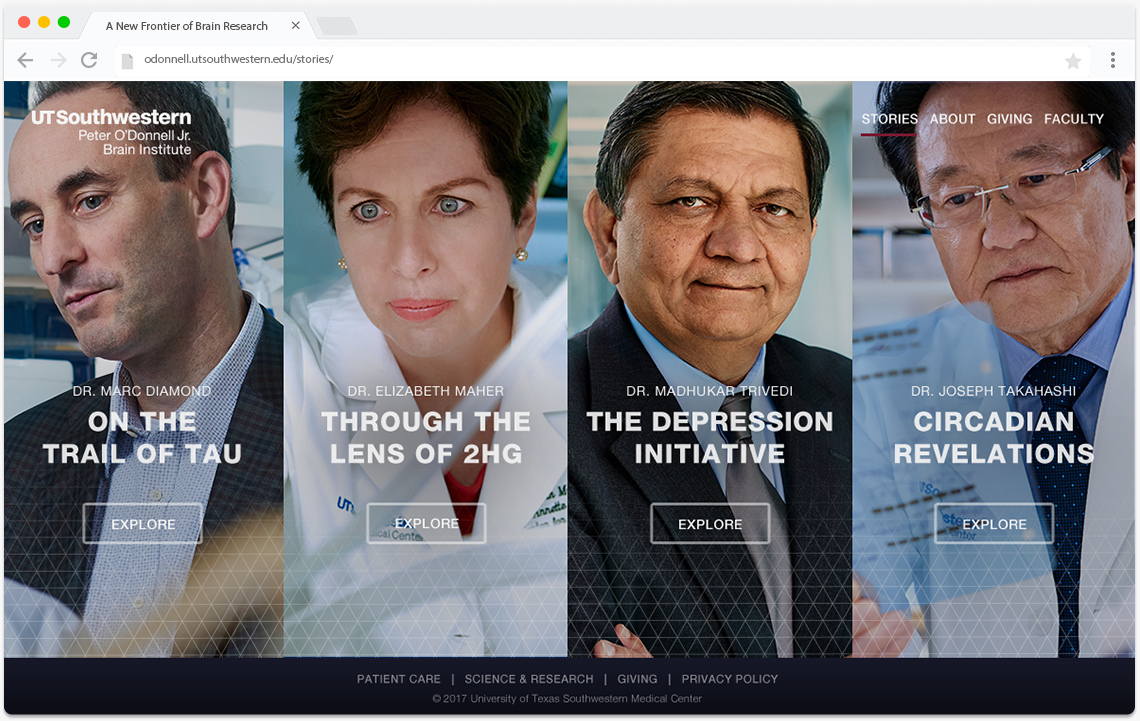Explore The Depression Initiative story

[710, 523]
